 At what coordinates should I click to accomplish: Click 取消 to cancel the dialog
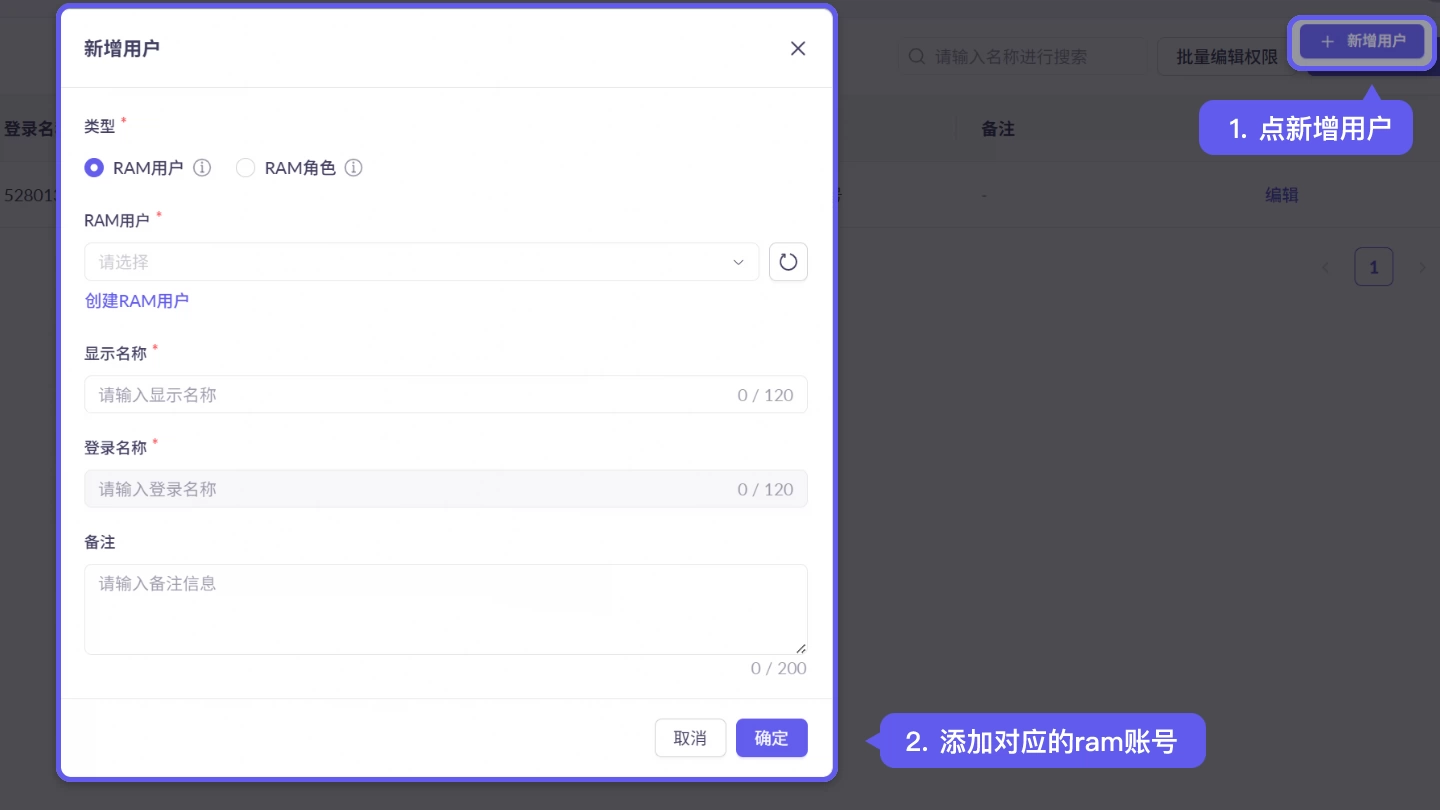click(x=690, y=738)
